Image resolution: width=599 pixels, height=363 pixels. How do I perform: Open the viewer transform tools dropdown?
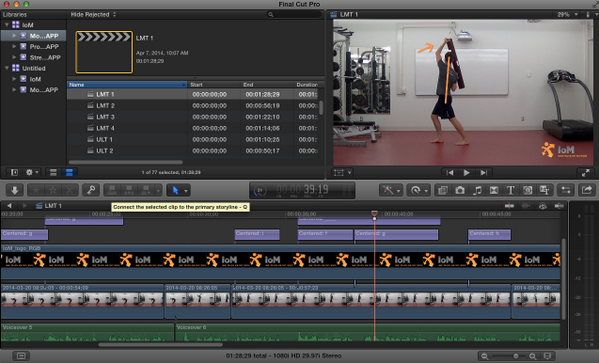coord(342,173)
